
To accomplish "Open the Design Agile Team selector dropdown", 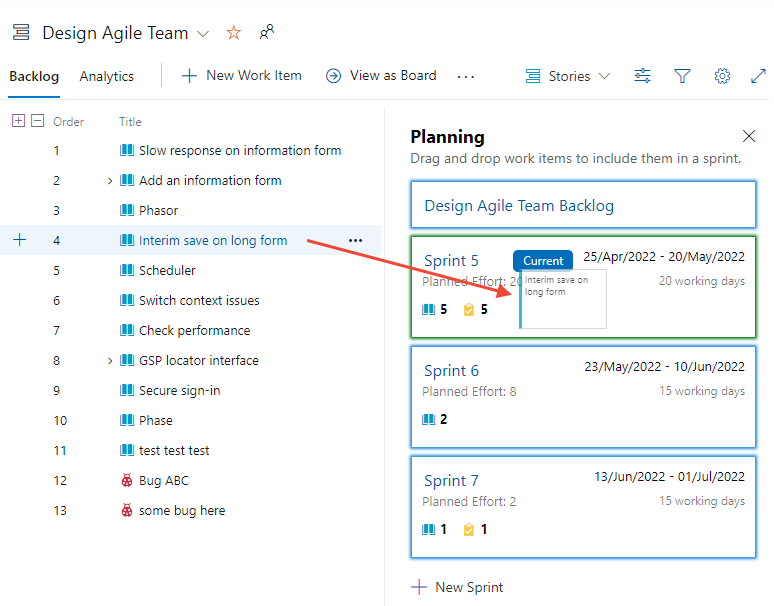I will pyautogui.click(x=203, y=34).
